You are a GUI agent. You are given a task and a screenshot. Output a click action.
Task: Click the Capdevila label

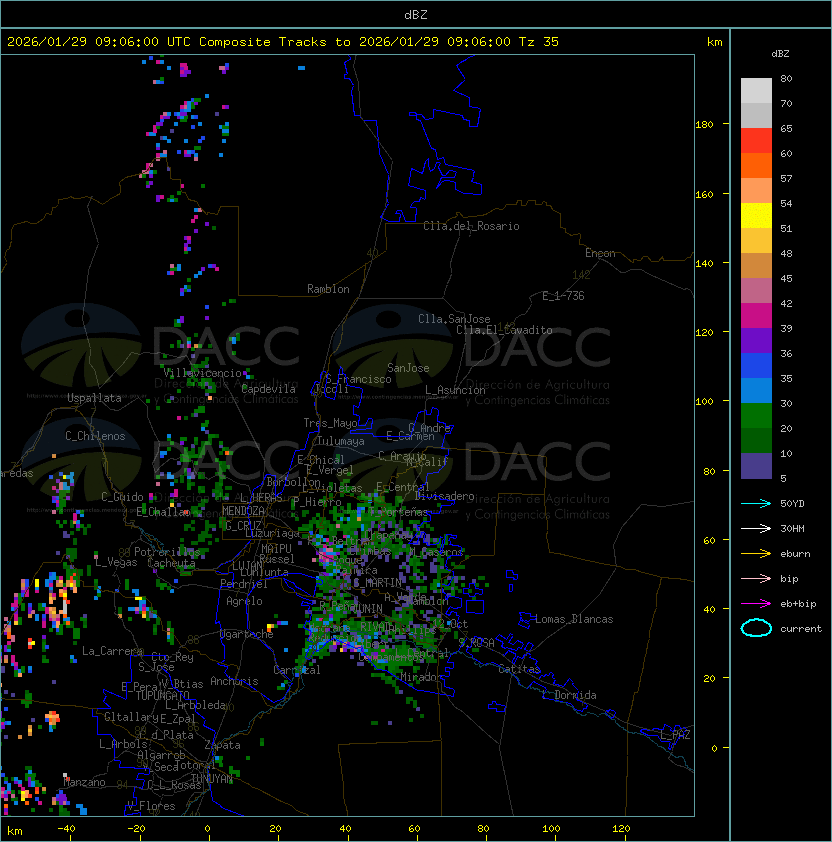pos(268,389)
